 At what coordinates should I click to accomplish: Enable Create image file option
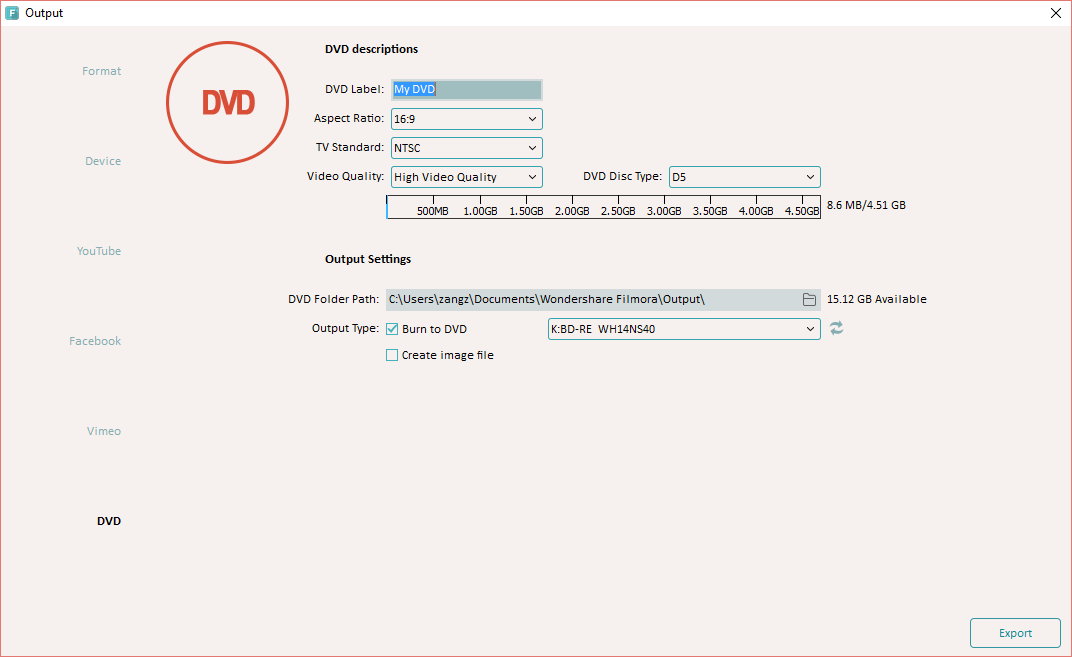[392, 355]
